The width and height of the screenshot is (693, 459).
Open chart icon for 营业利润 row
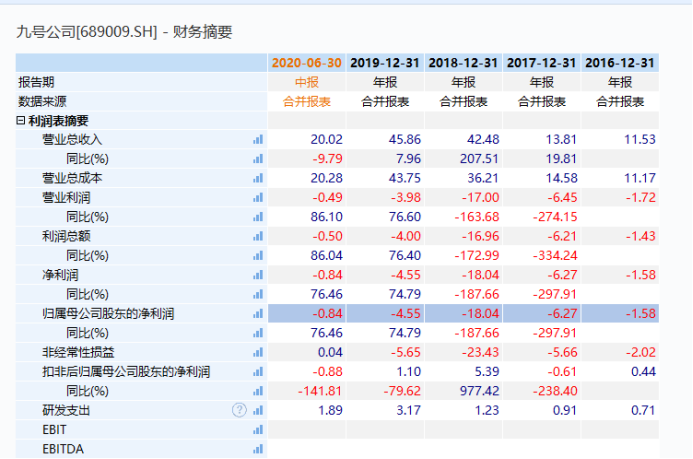coord(258,197)
